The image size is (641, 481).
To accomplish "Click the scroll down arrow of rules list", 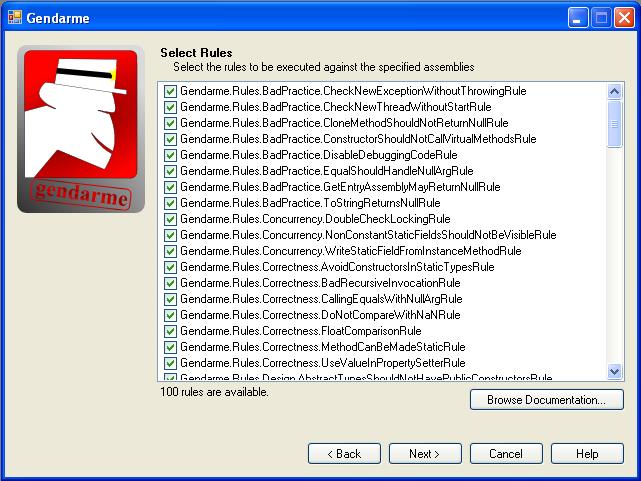I will (614, 371).
